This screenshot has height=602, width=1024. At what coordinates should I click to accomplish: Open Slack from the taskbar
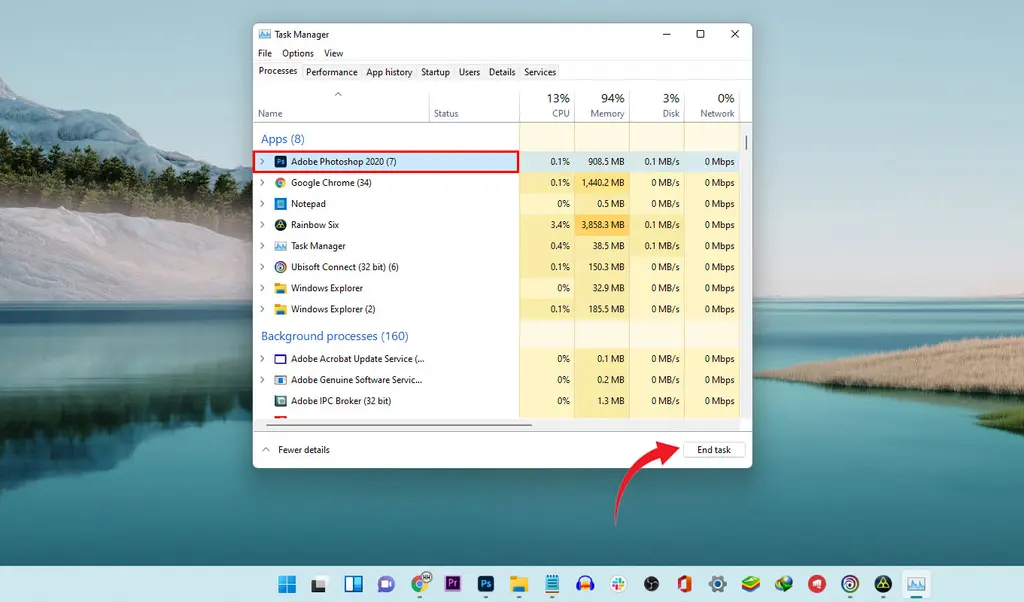(618, 584)
